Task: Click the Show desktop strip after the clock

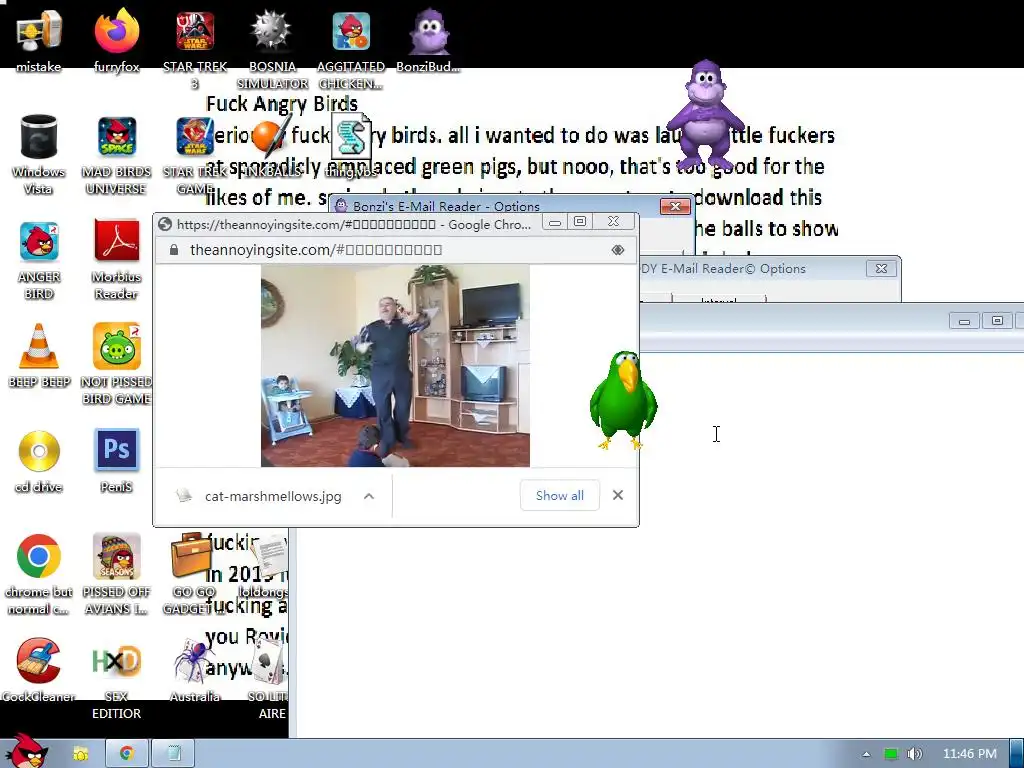Action: pyautogui.click(x=1017, y=754)
